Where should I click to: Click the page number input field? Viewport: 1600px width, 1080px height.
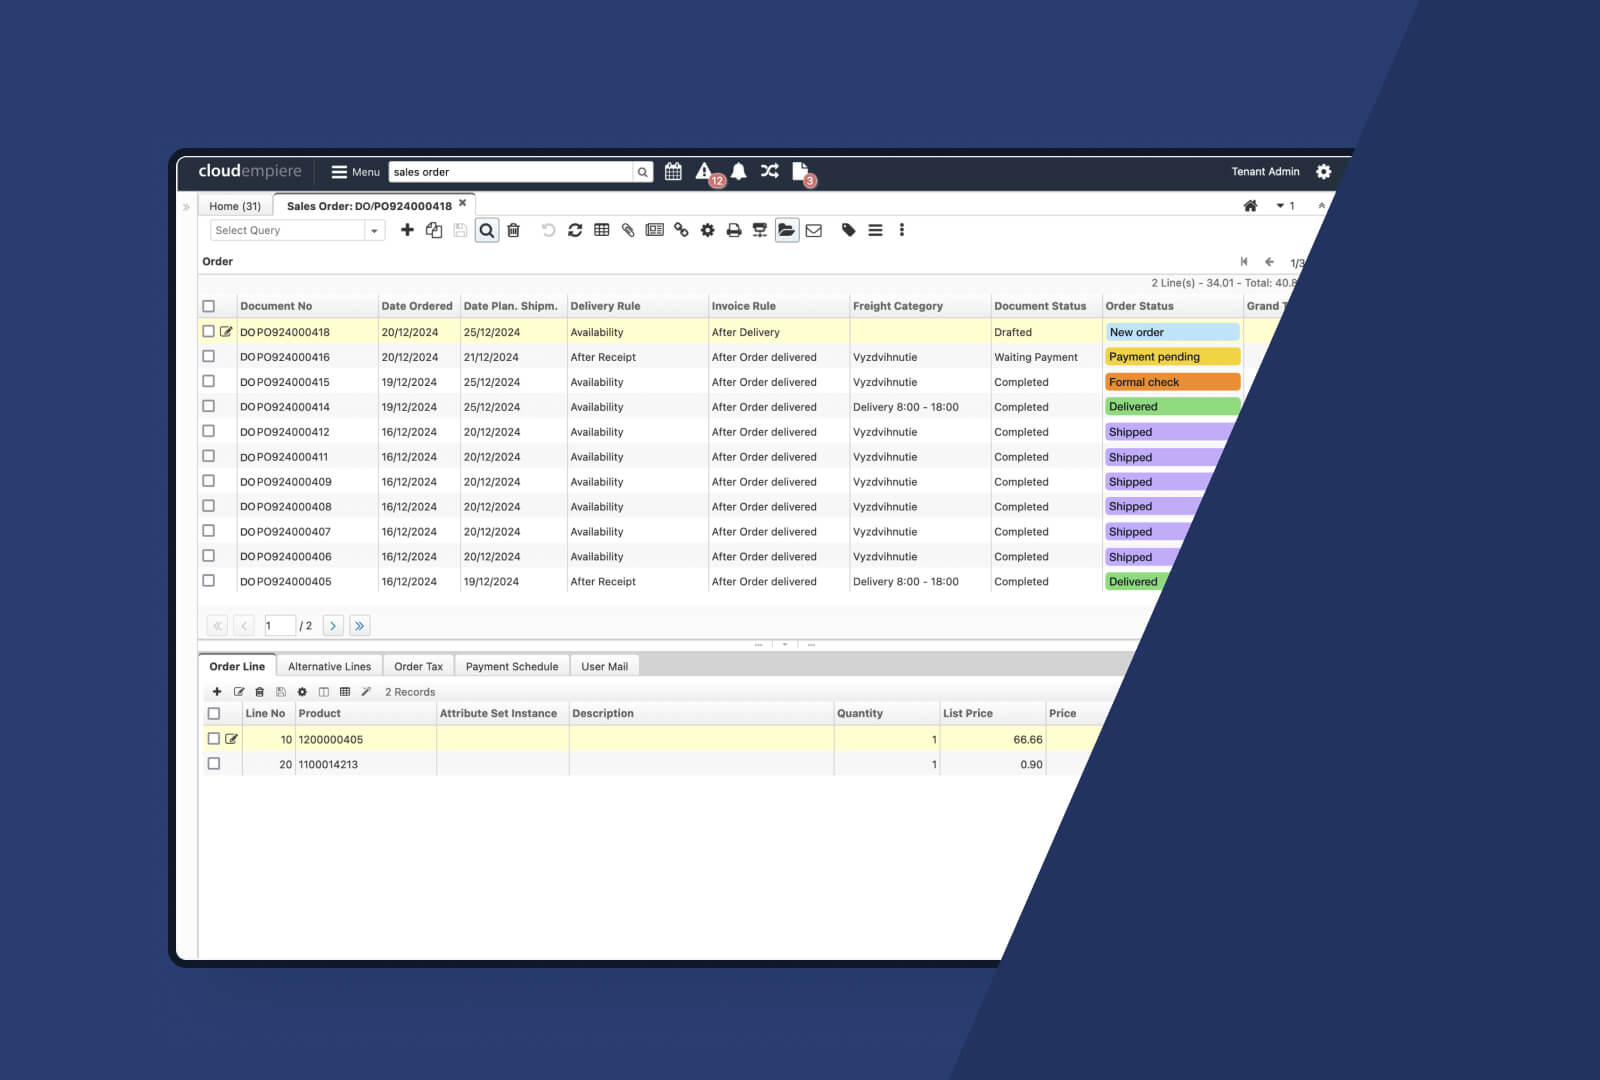(x=280, y=626)
